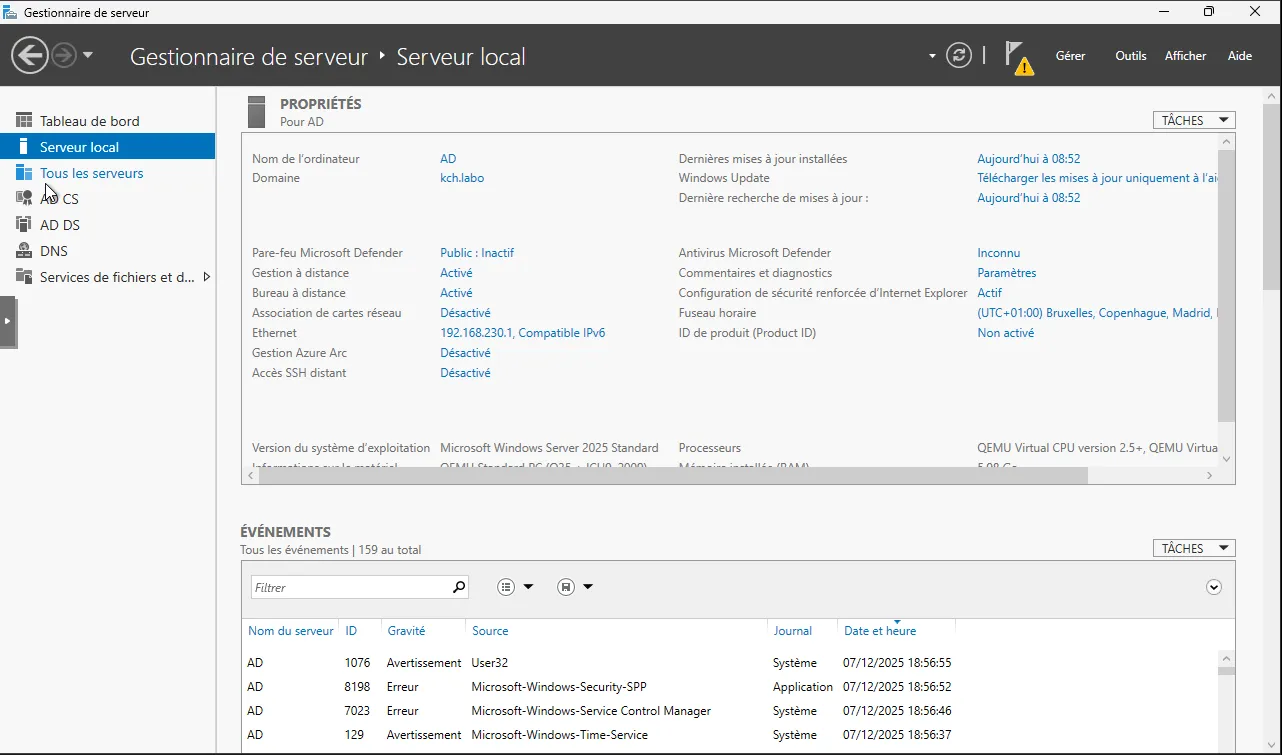Viewport: 1282px width, 755px height.
Task: Sort events by Gravité column header
Action: pyautogui.click(x=406, y=631)
